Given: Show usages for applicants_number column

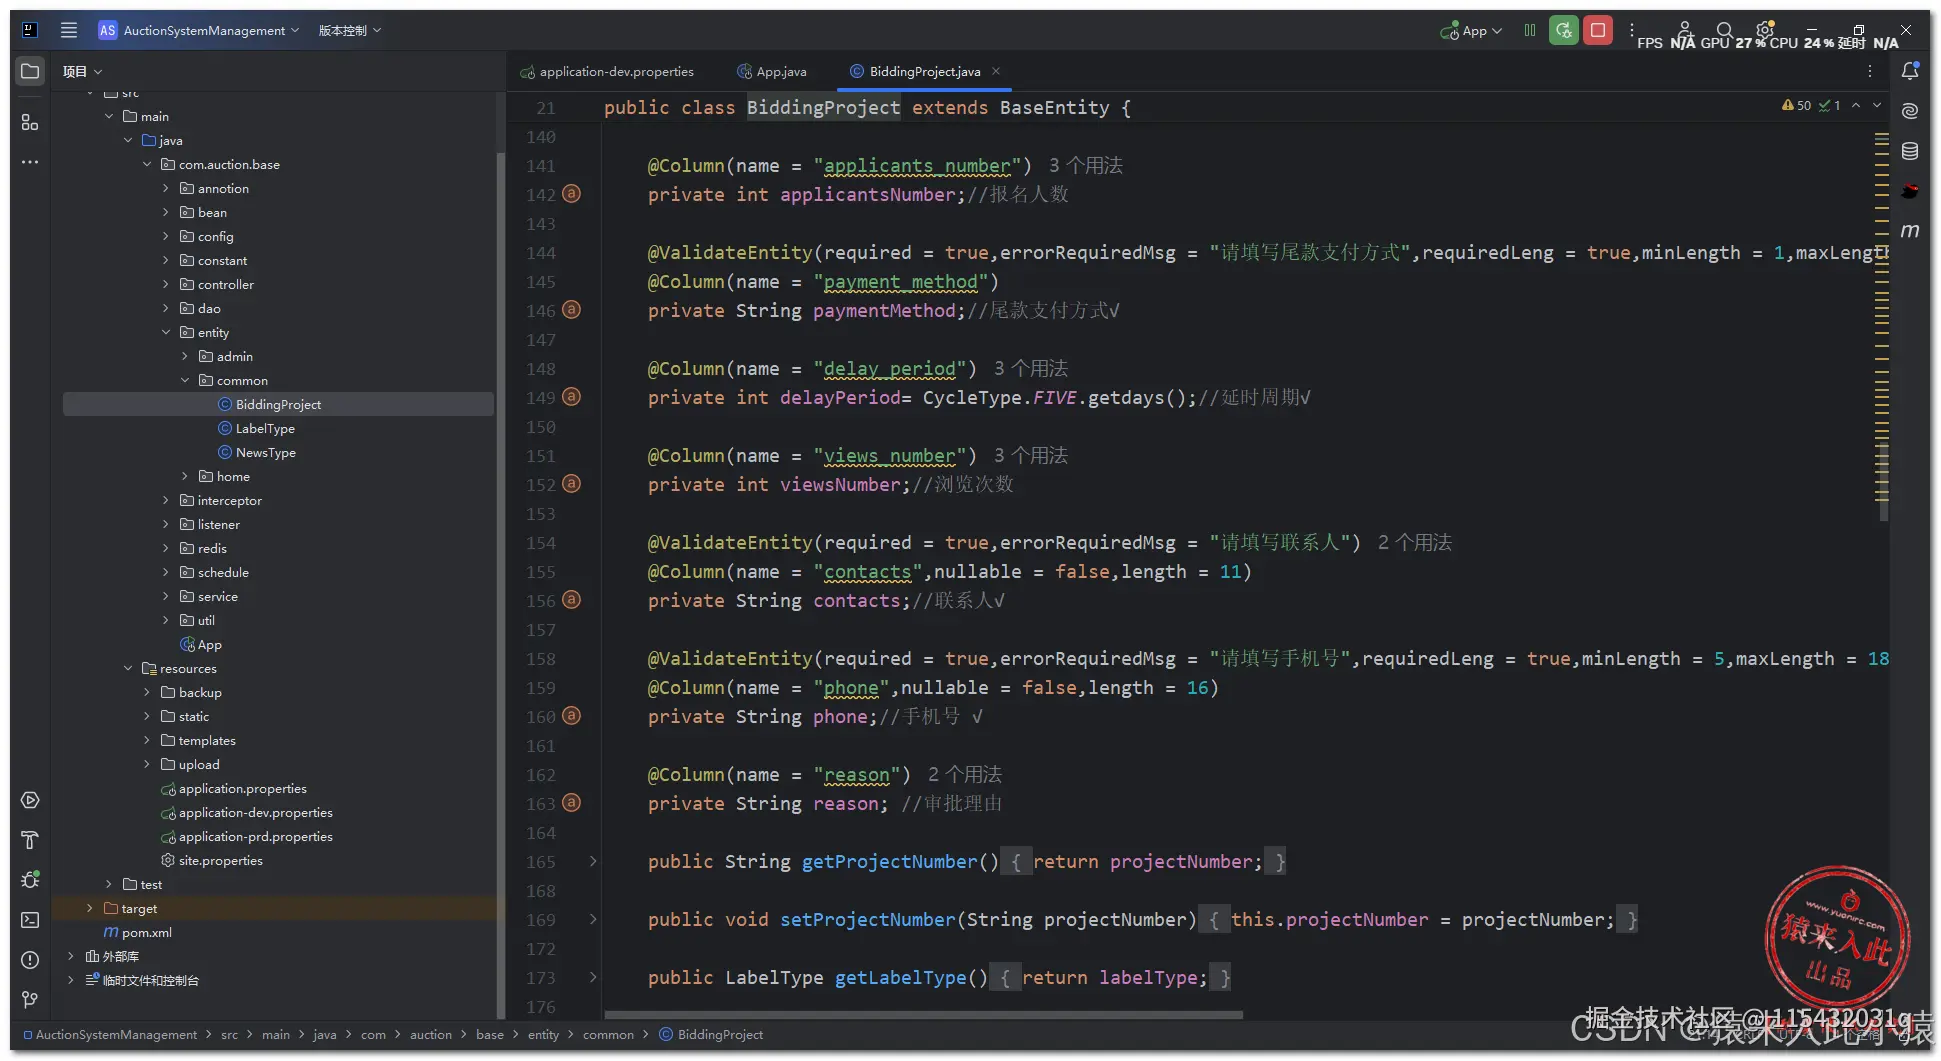Looking at the screenshot, I should [1086, 165].
